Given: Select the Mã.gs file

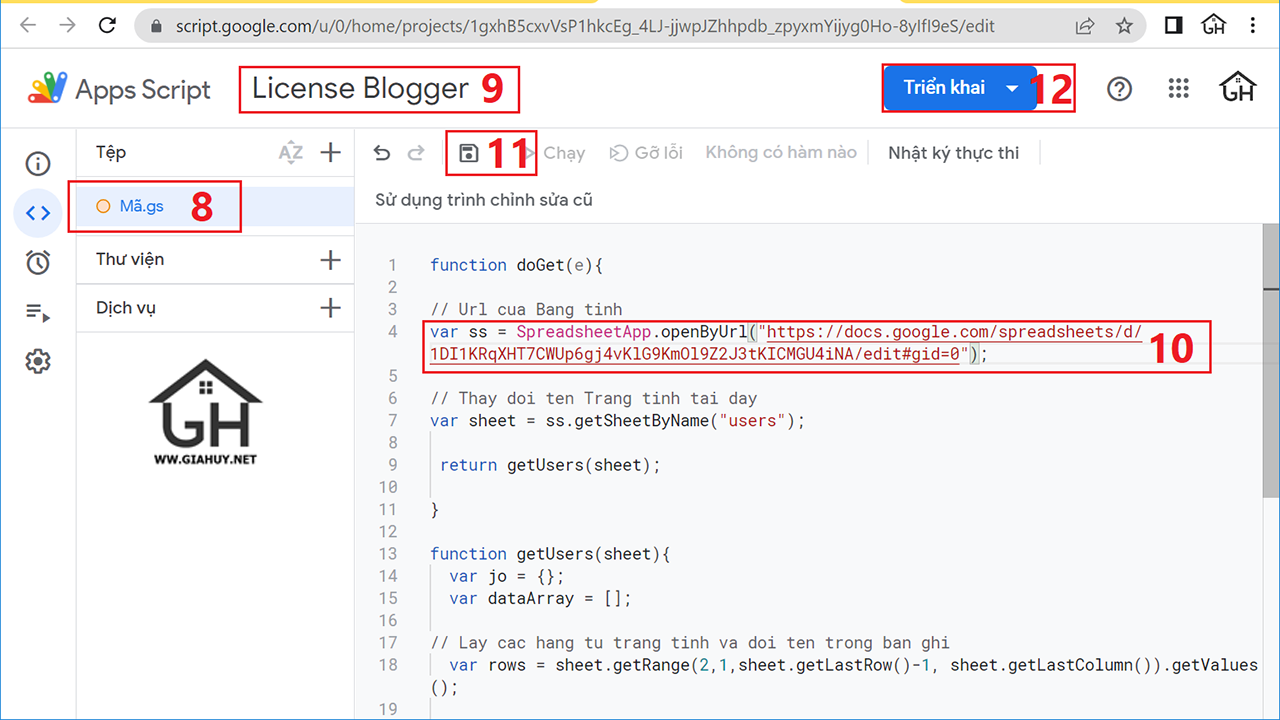Looking at the screenshot, I should click(215, 207).
